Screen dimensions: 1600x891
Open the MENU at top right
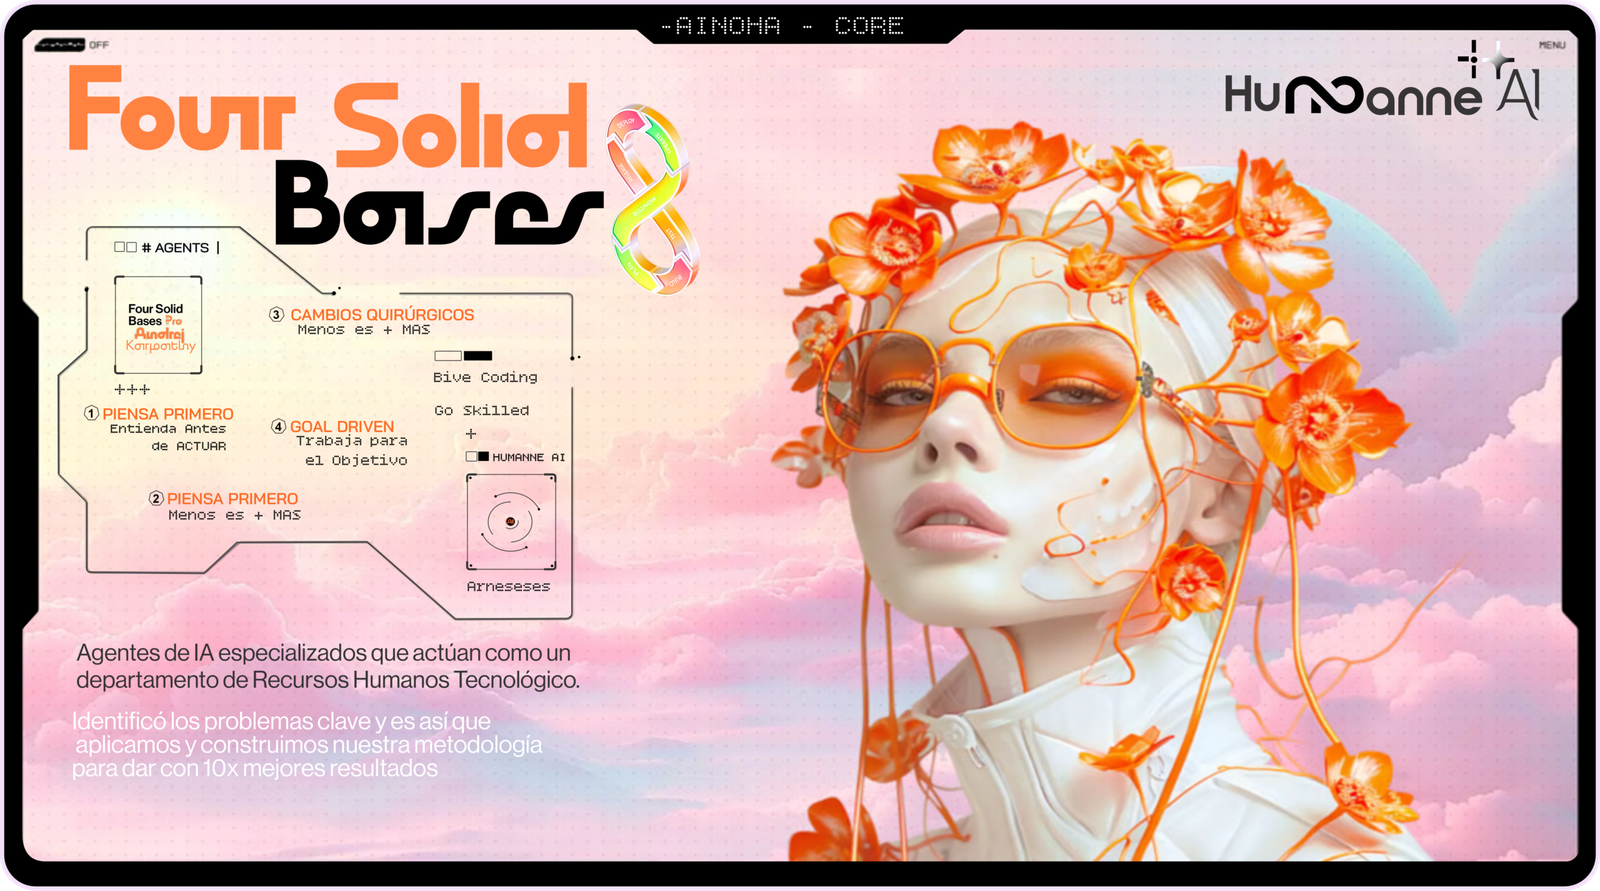1552,45
